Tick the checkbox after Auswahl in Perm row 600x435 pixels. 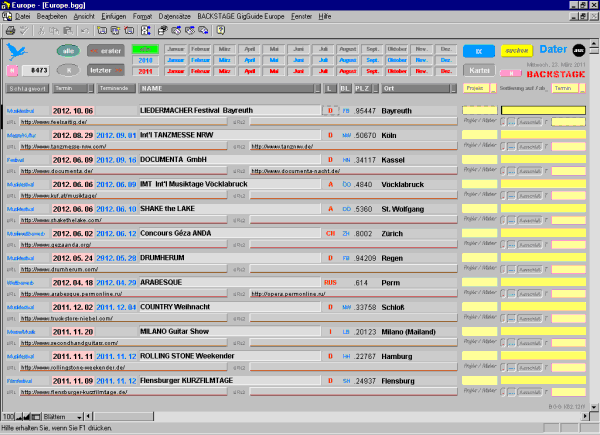click(546, 294)
